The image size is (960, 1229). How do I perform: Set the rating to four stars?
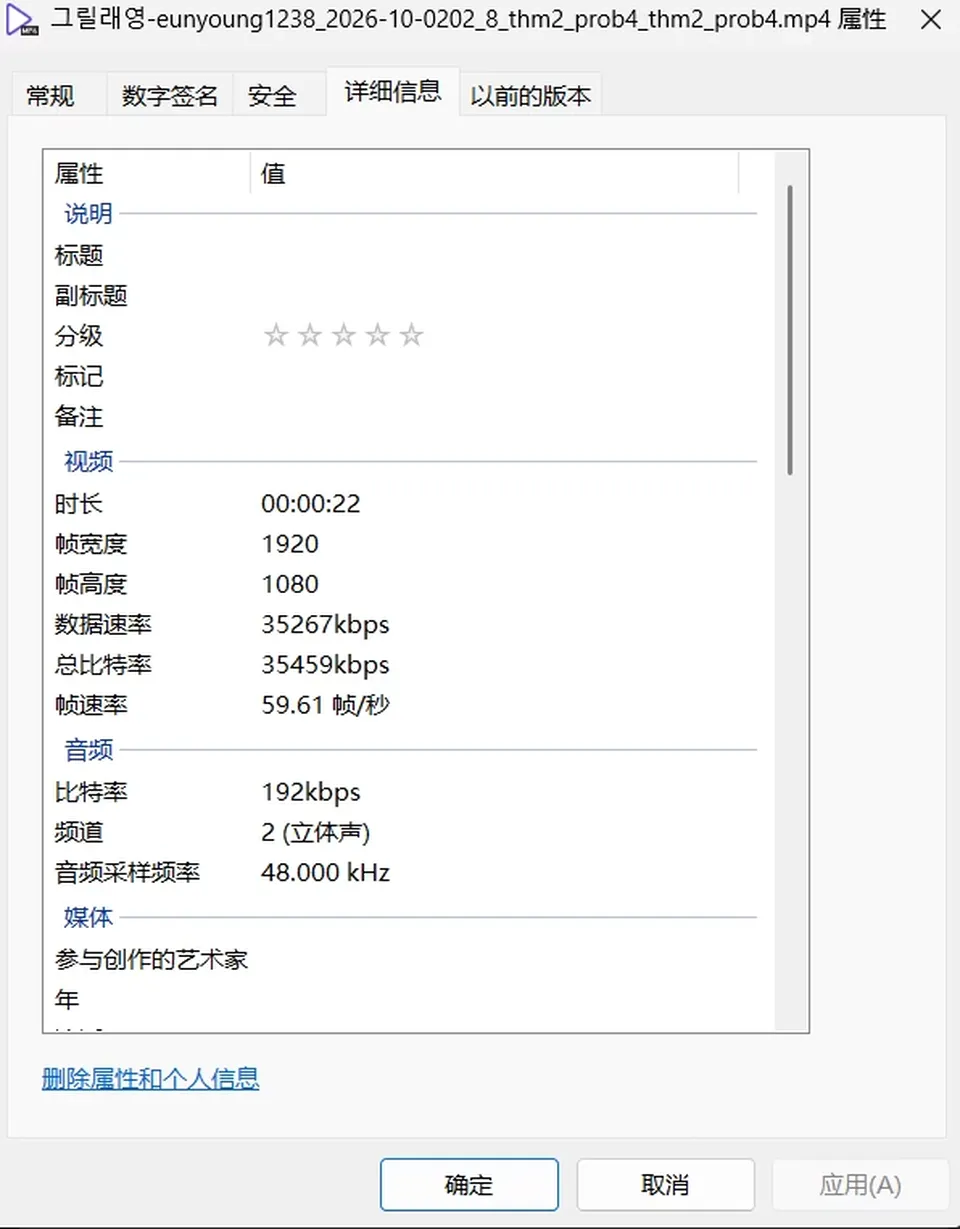[378, 336]
